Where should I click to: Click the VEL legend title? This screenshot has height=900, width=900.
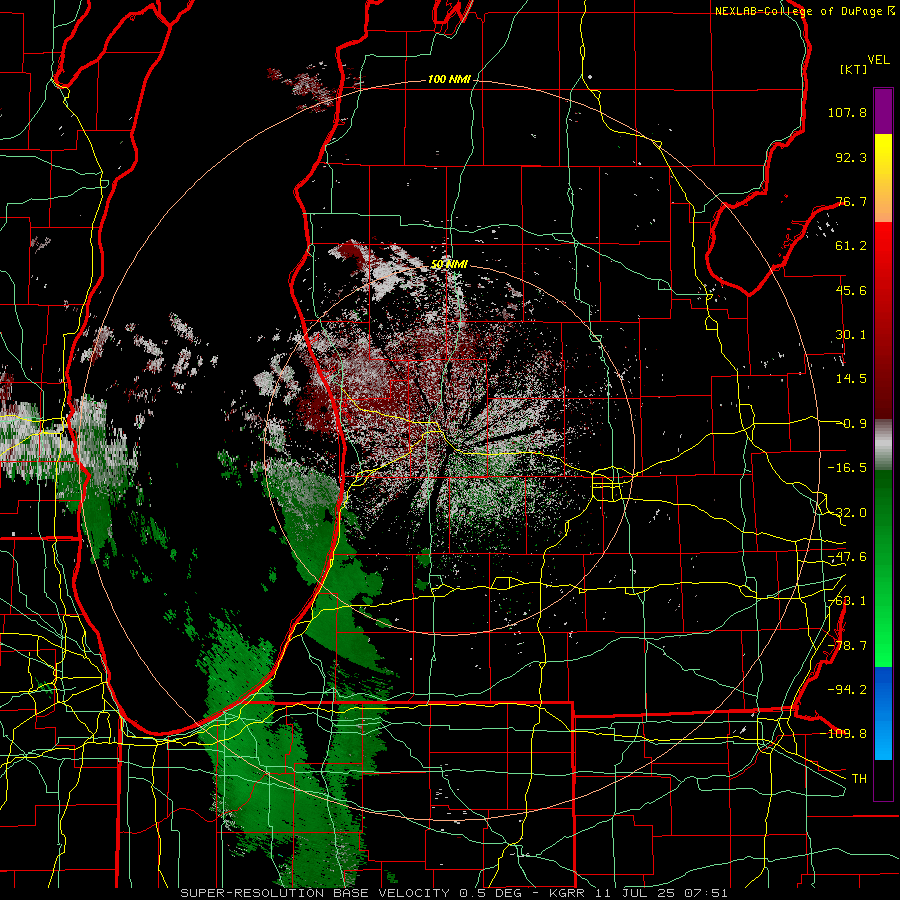pyautogui.click(x=878, y=60)
